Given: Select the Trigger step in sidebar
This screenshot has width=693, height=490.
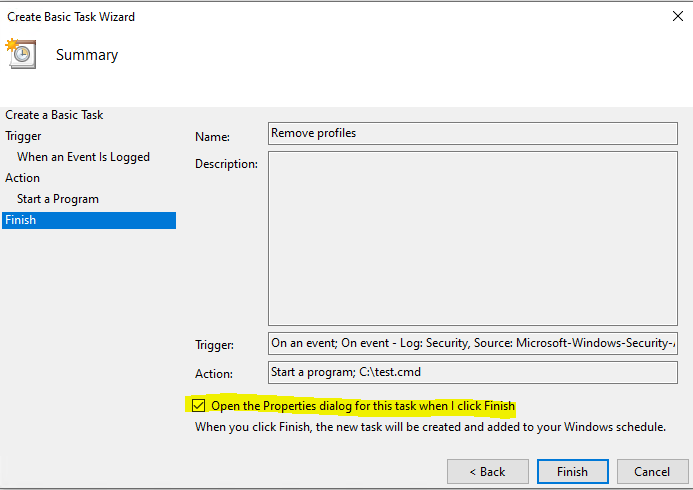Looking at the screenshot, I should tap(23, 136).
